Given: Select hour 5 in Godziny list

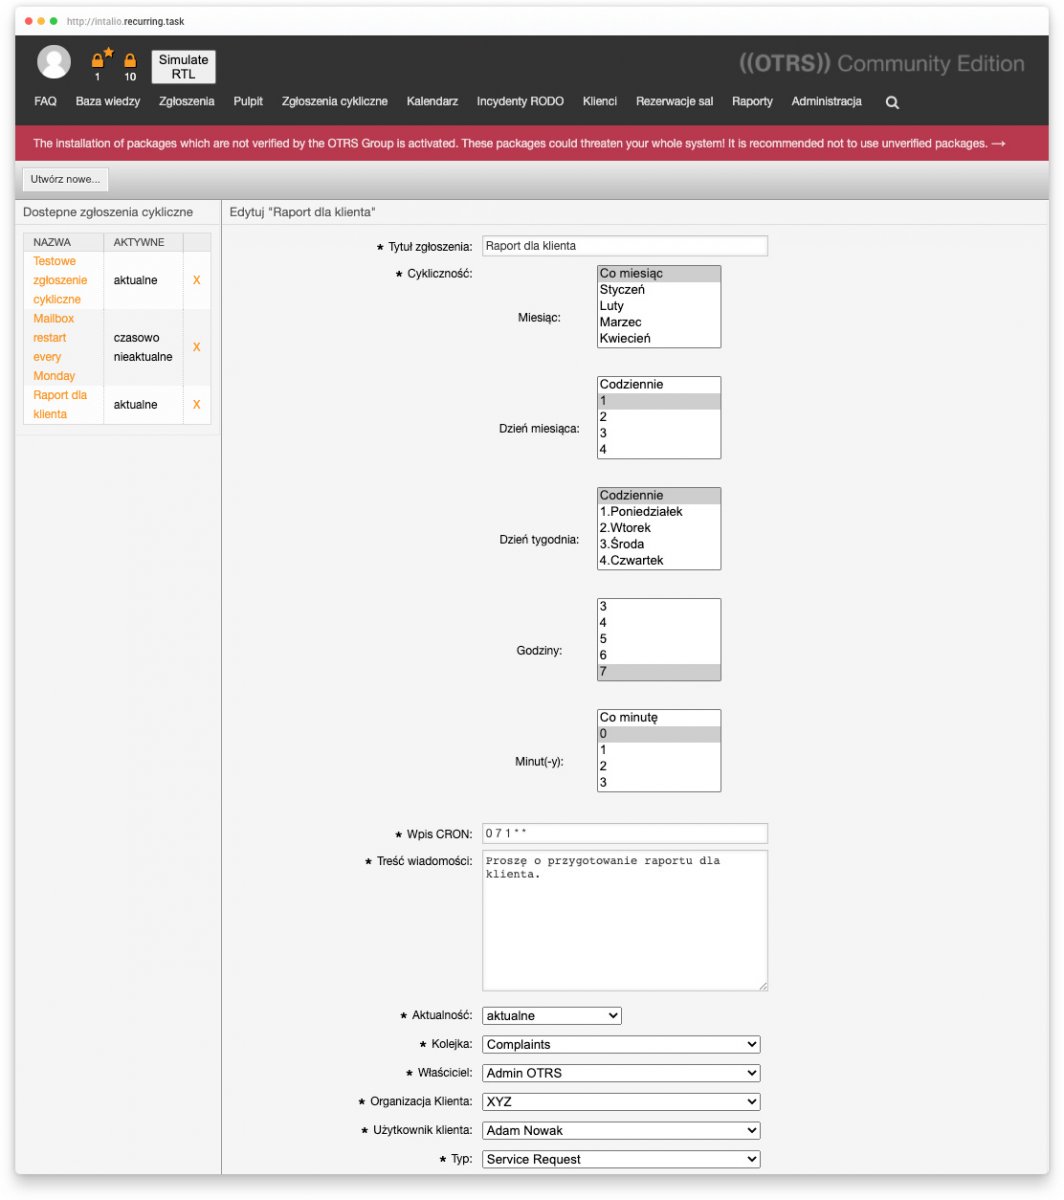Looking at the screenshot, I should pos(659,639).
